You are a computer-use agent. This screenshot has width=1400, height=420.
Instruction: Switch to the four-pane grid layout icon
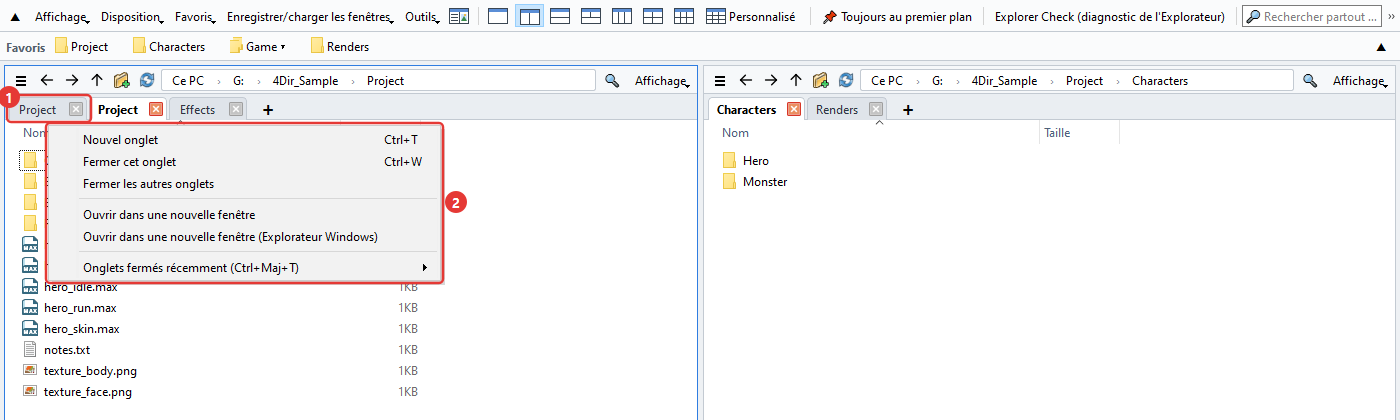[x=653, y=16]
